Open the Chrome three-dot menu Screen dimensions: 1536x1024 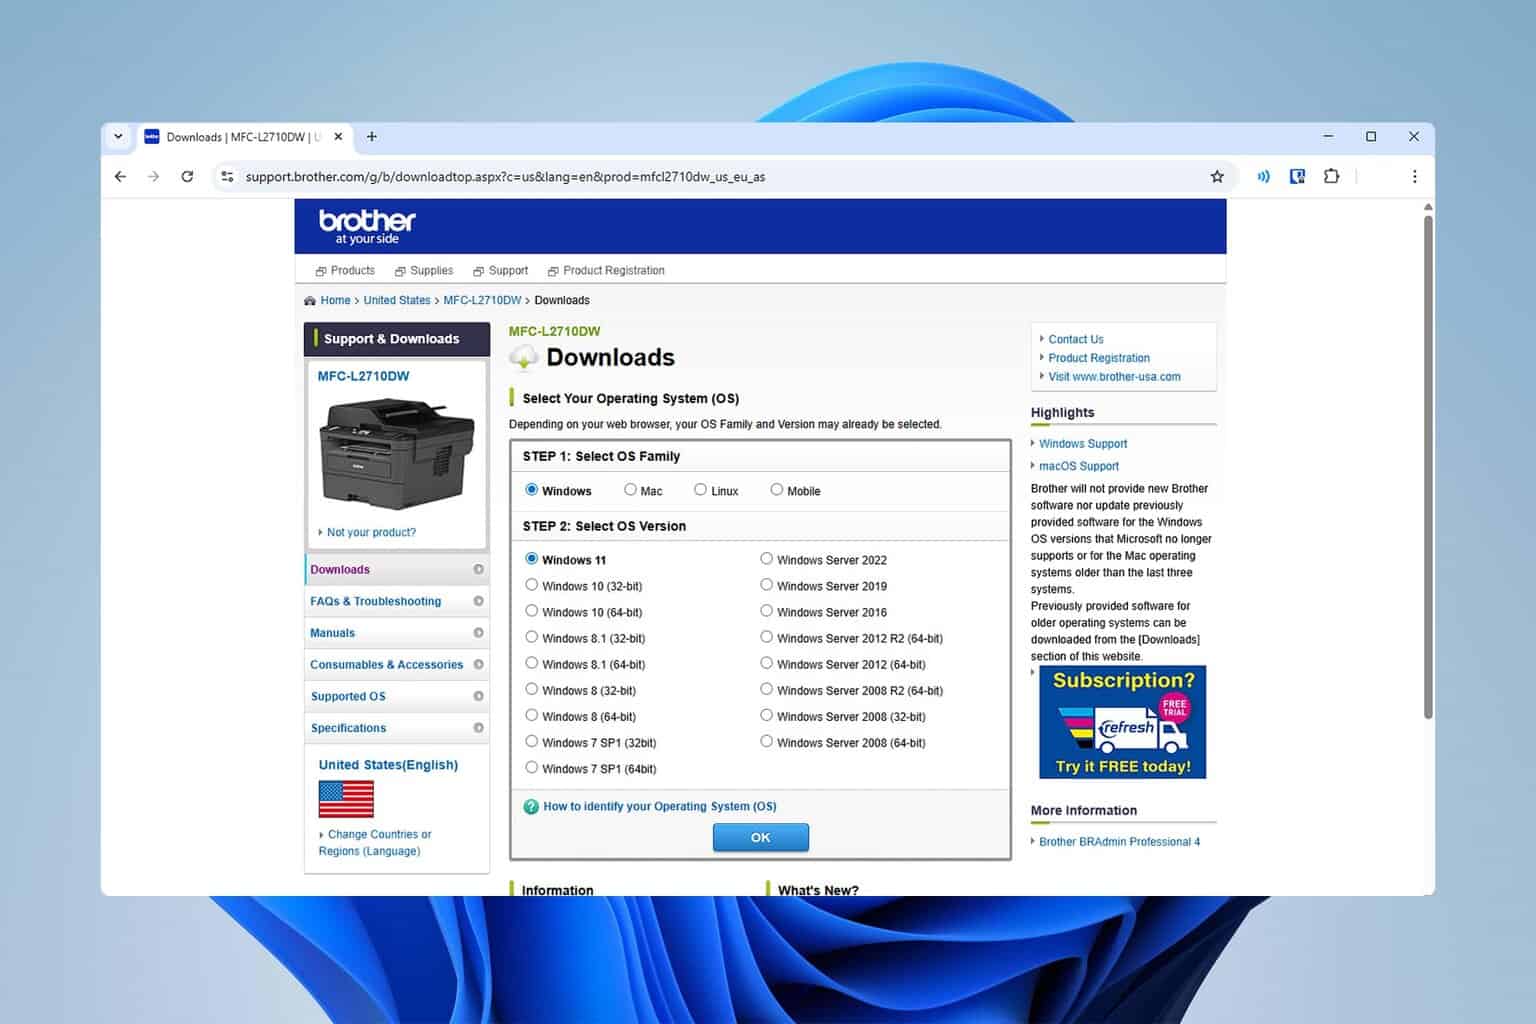tap(1414, 177)
